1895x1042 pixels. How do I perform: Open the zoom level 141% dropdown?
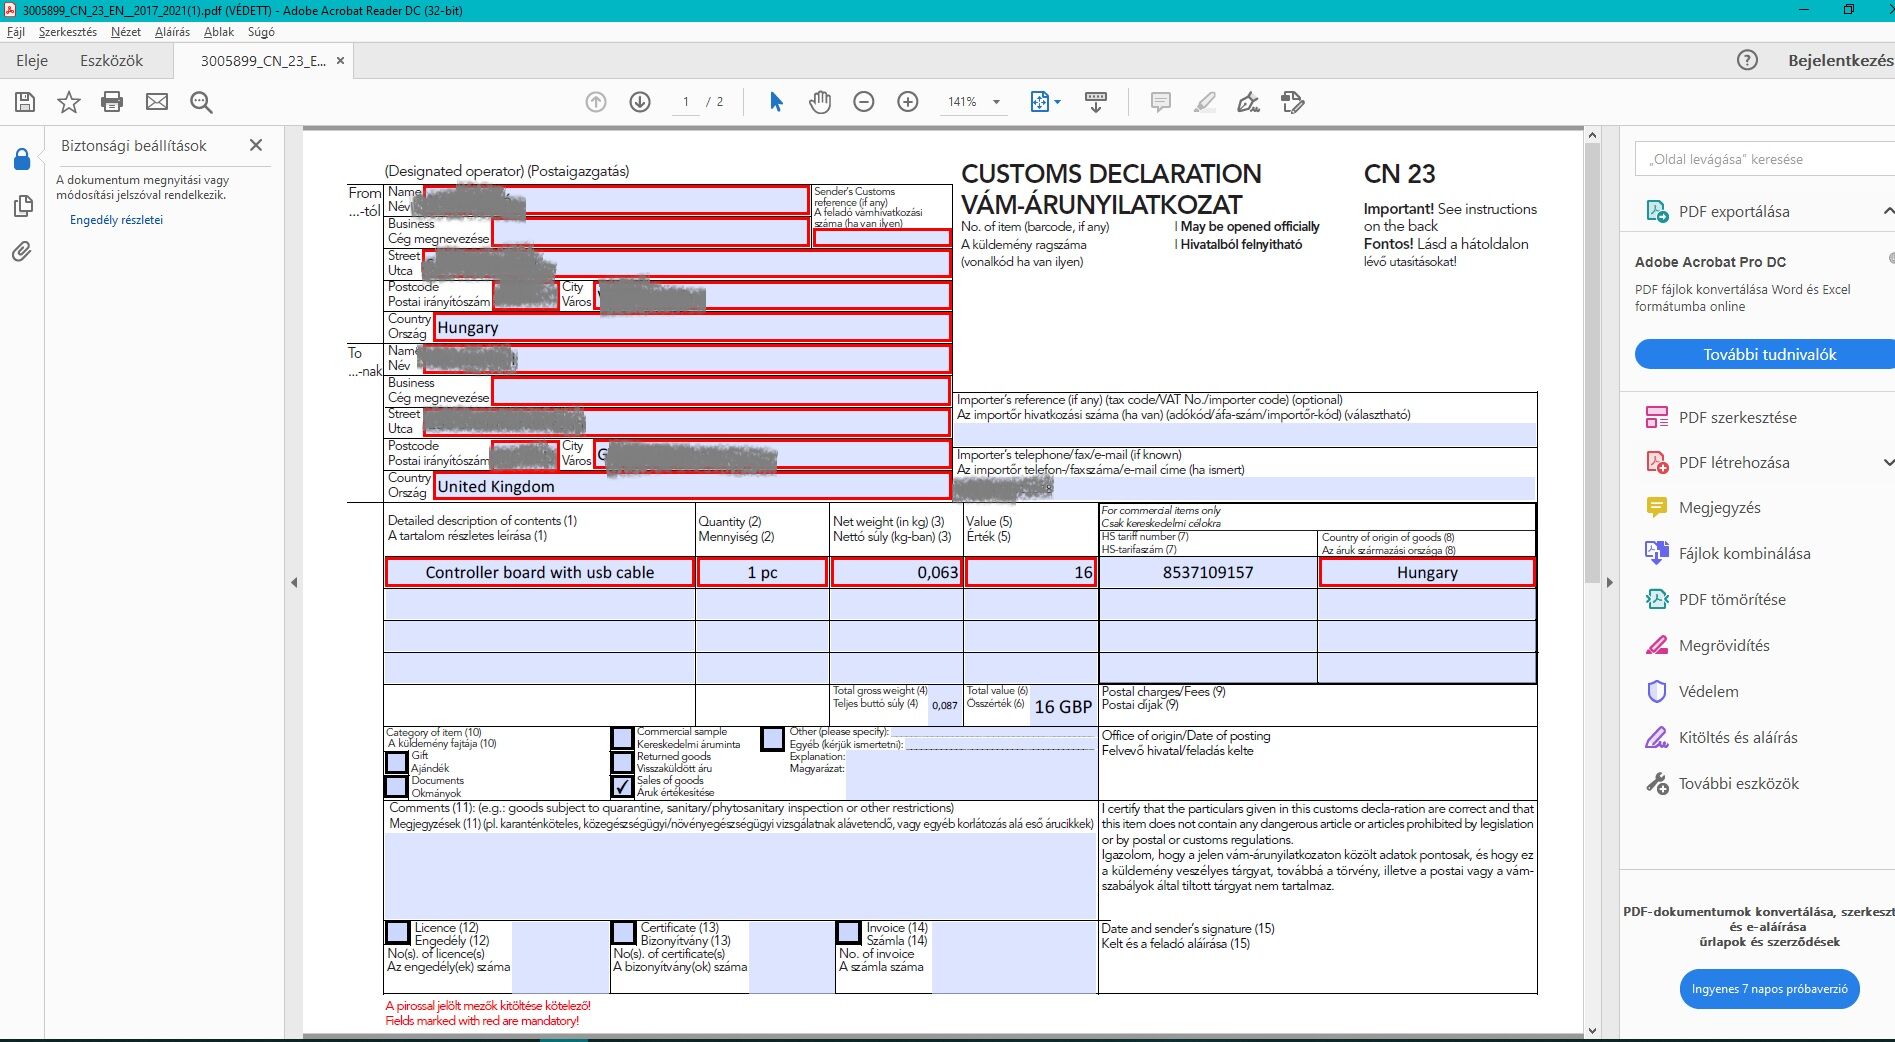[x=996, y=102]
